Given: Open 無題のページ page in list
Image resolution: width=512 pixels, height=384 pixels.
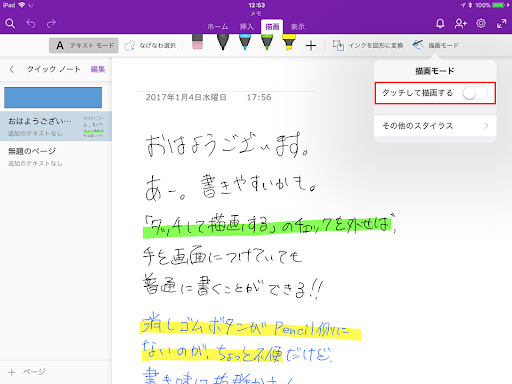Looking at the screenshot, I should (56, 156).
